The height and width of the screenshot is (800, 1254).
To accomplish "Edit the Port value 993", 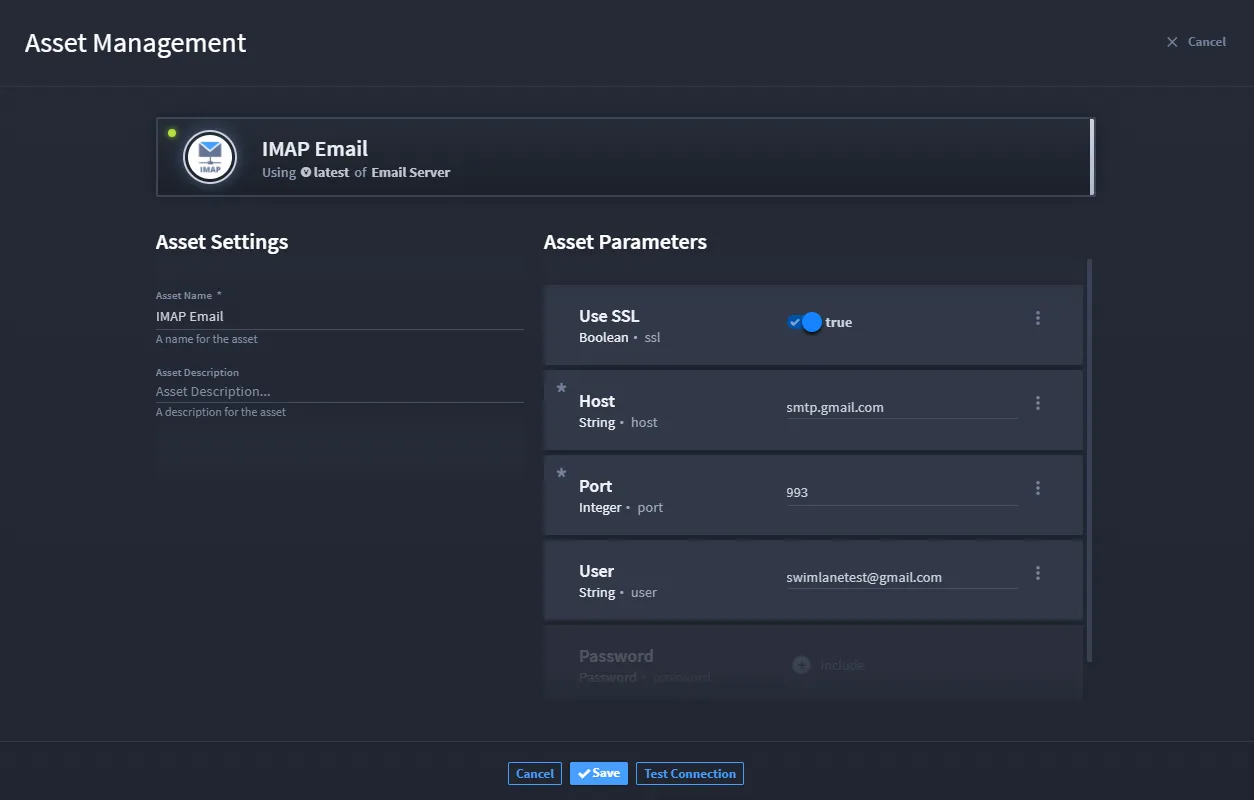I will [902, 492].
